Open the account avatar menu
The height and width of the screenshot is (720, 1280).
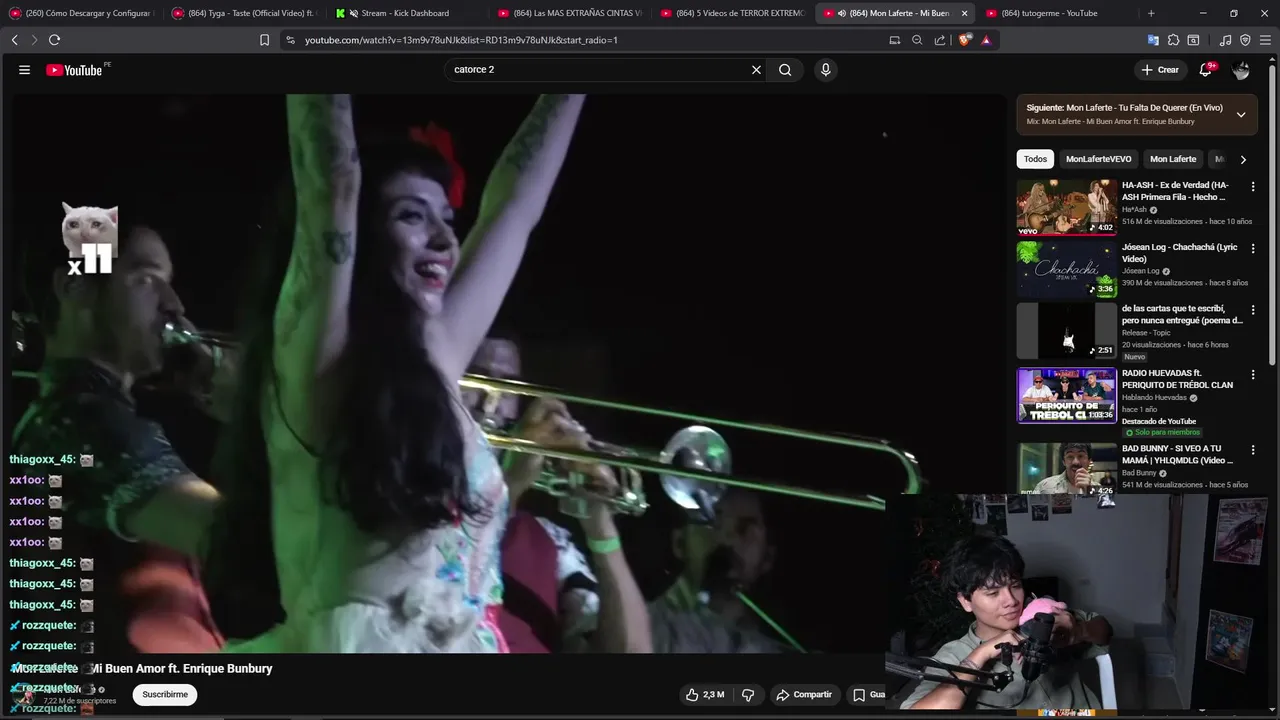[1241, 70]
